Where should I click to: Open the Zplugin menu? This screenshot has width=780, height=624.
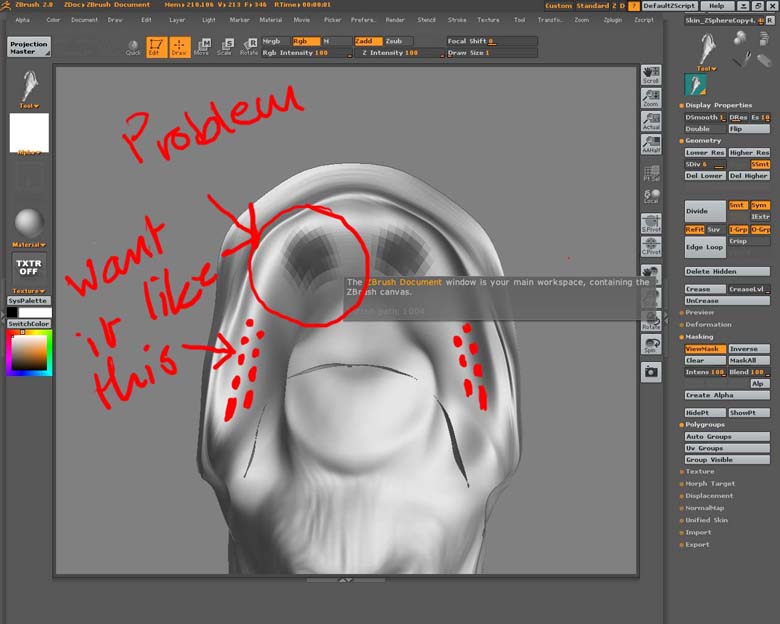pyautogui.click(x=612, y=20)
